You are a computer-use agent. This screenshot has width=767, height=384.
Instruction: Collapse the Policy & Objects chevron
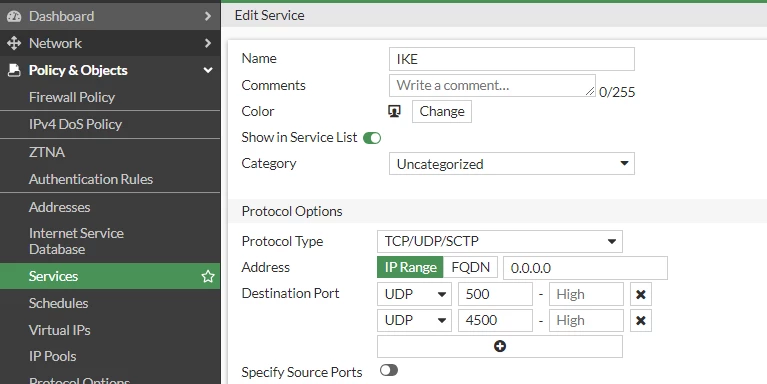(x=208, y=70)
